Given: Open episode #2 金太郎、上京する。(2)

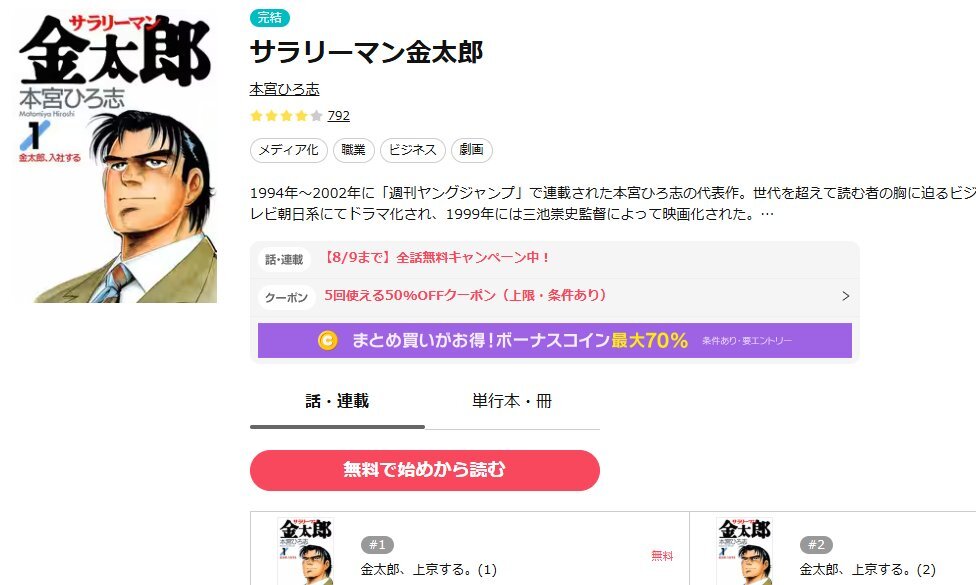Looking at the screenshot, I should coord(868,569).
